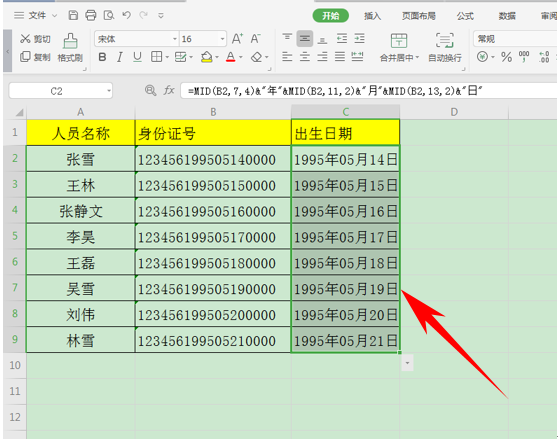Toggle italic formatting
The height and width of the screenshot is (439, 558).
point(120,57)
